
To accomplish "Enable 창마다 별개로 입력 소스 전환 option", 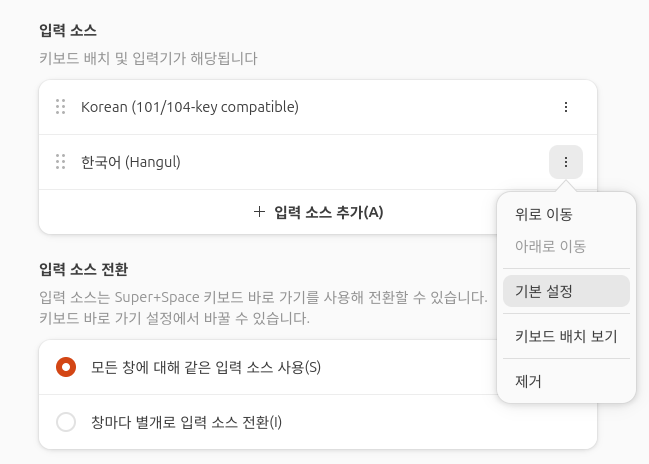I will (x=66, y=422).
